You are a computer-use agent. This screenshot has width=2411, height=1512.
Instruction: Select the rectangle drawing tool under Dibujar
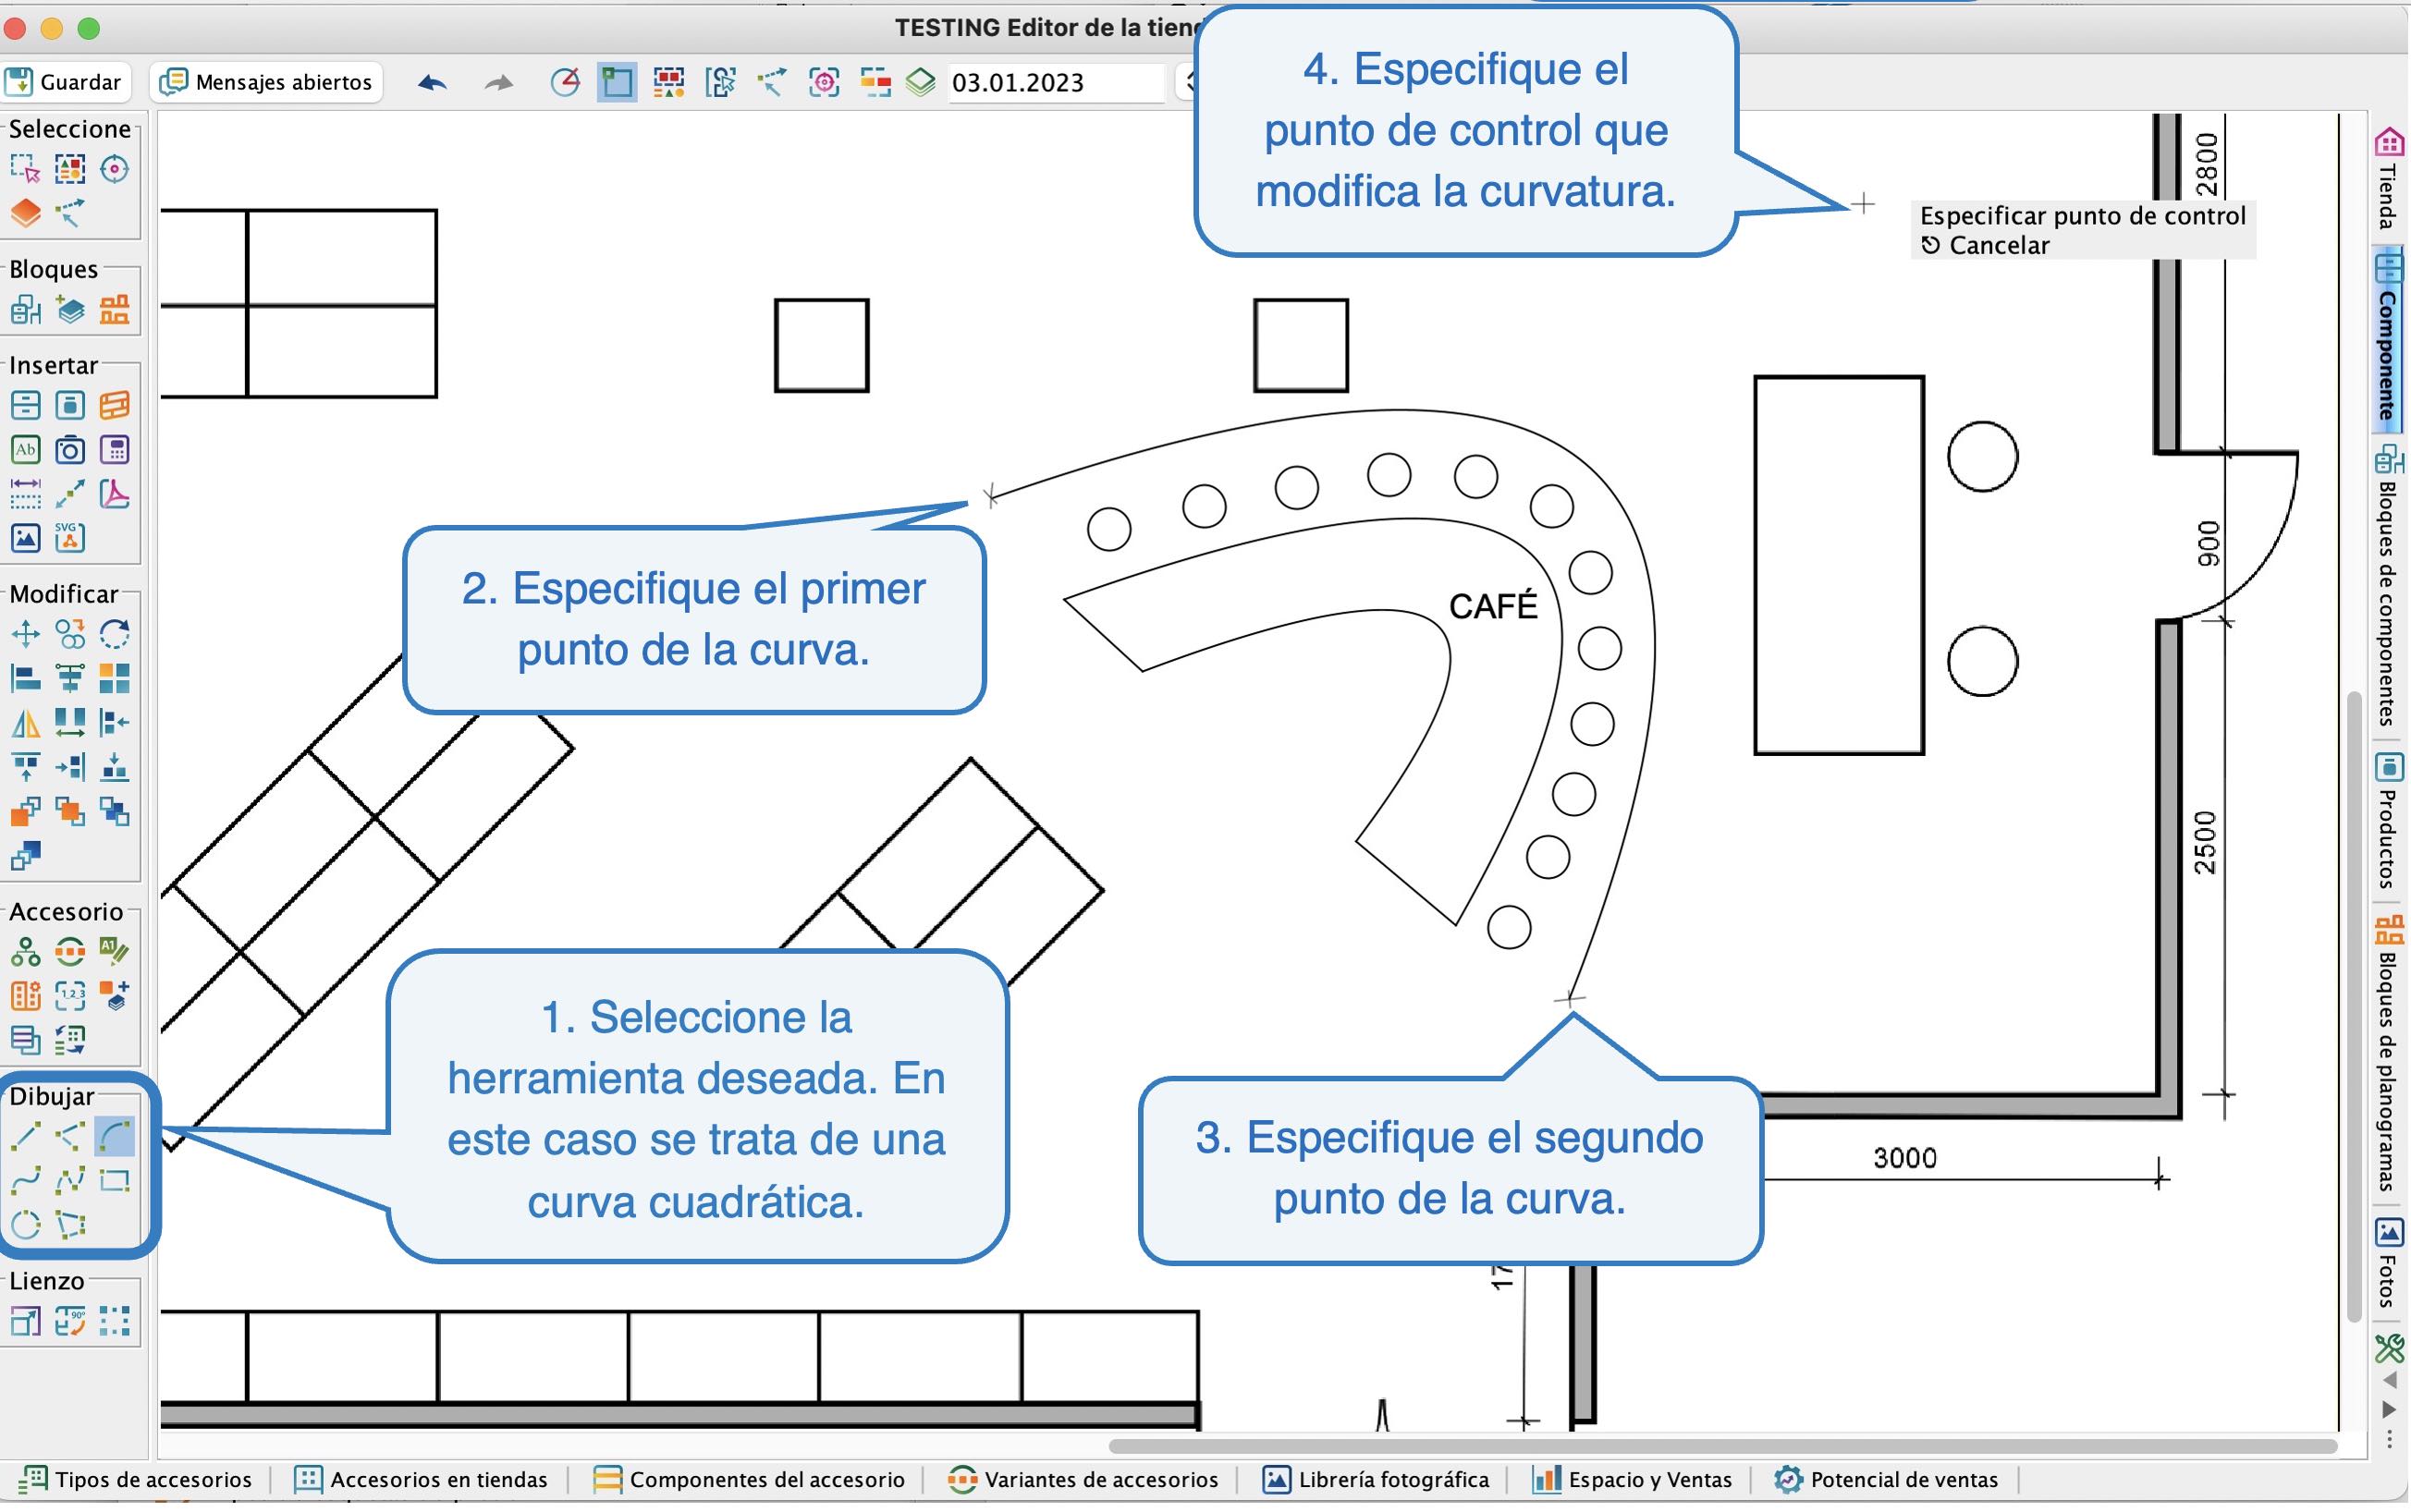click(115, 1182)
